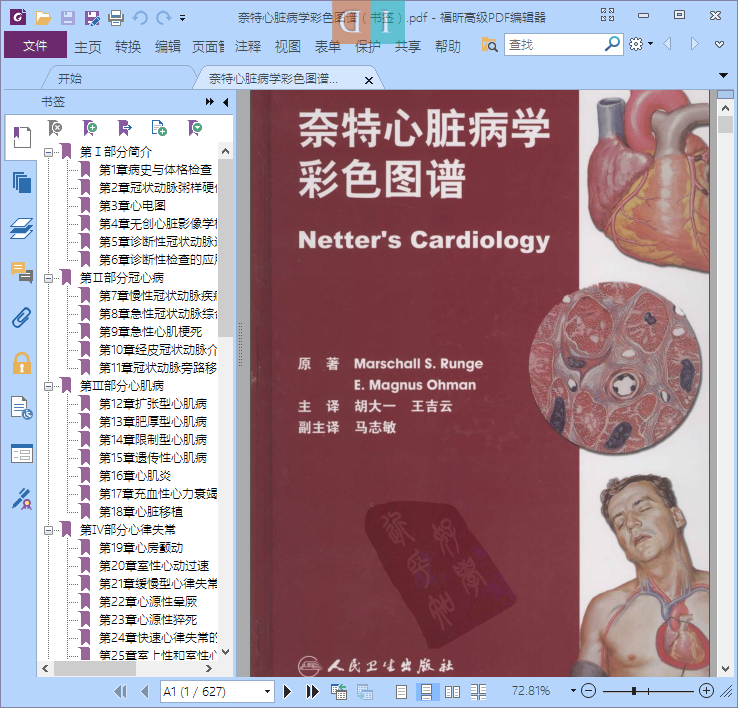Open the Comments sidebar panel
The width and height of the screenshot is (738, 708).
tap(22, 273)
